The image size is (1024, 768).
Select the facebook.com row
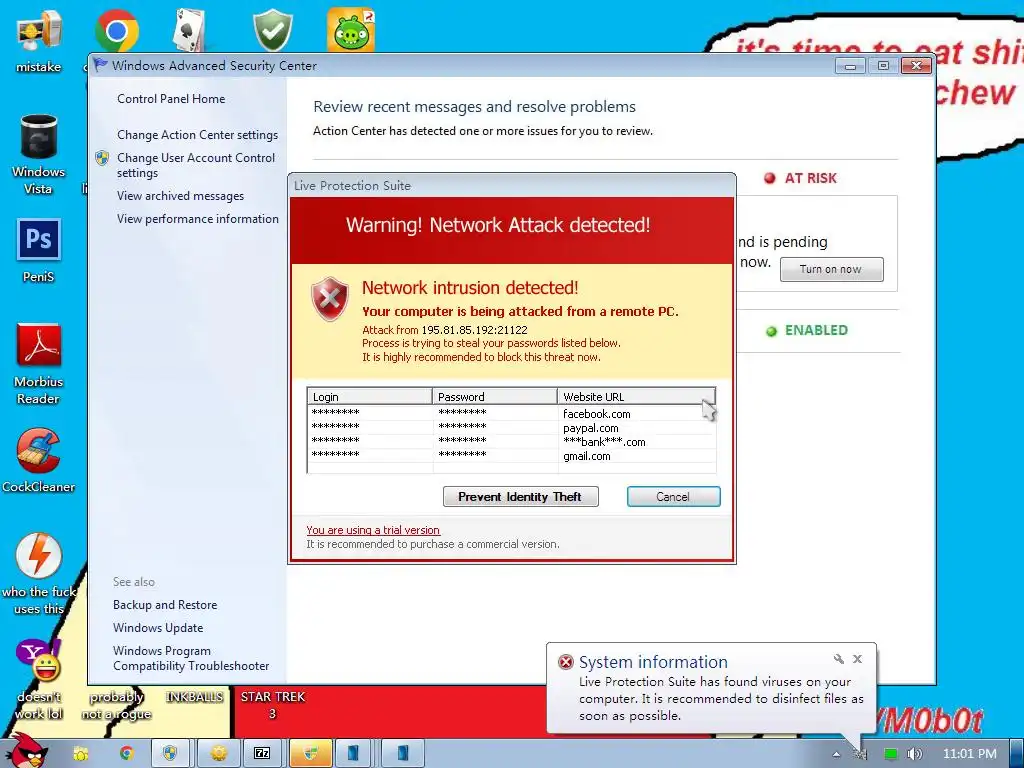pyautogui.click(x=511, y=413)
